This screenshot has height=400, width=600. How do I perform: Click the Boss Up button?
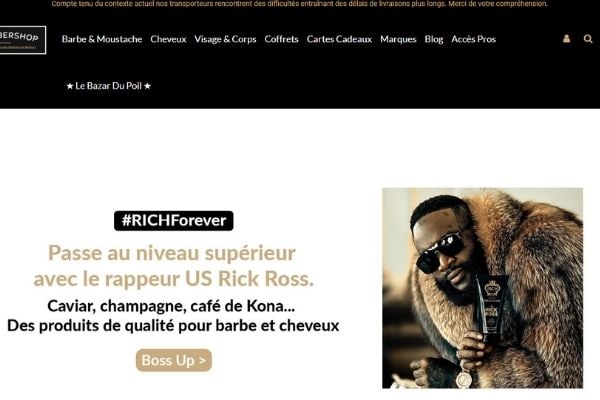click(174, 360)
